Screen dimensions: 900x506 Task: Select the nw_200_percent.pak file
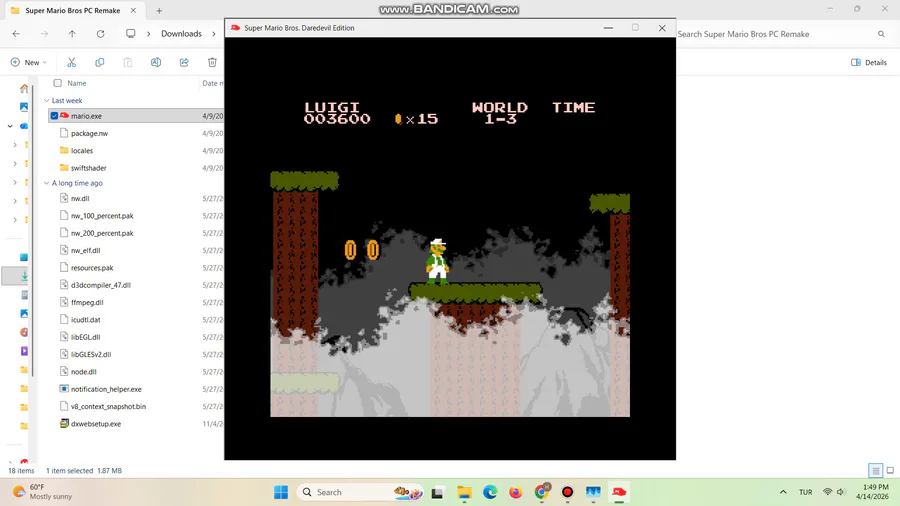coord(102,233)
